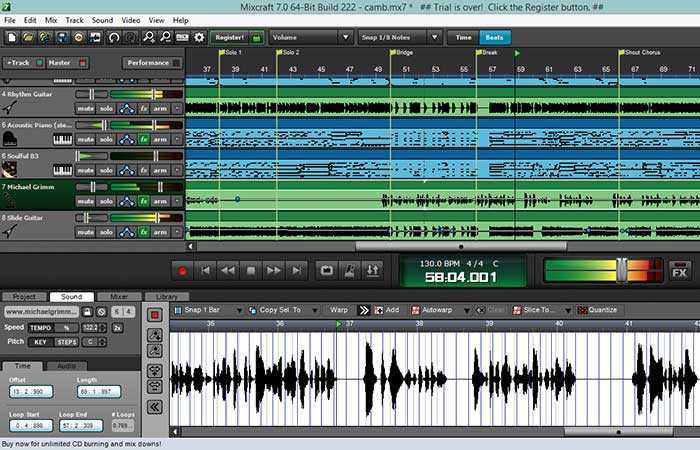The height and width of the screenshot is (450, 700).
Task: Click the Burn CD toolbar icon
Action: (x=79, y=38)
